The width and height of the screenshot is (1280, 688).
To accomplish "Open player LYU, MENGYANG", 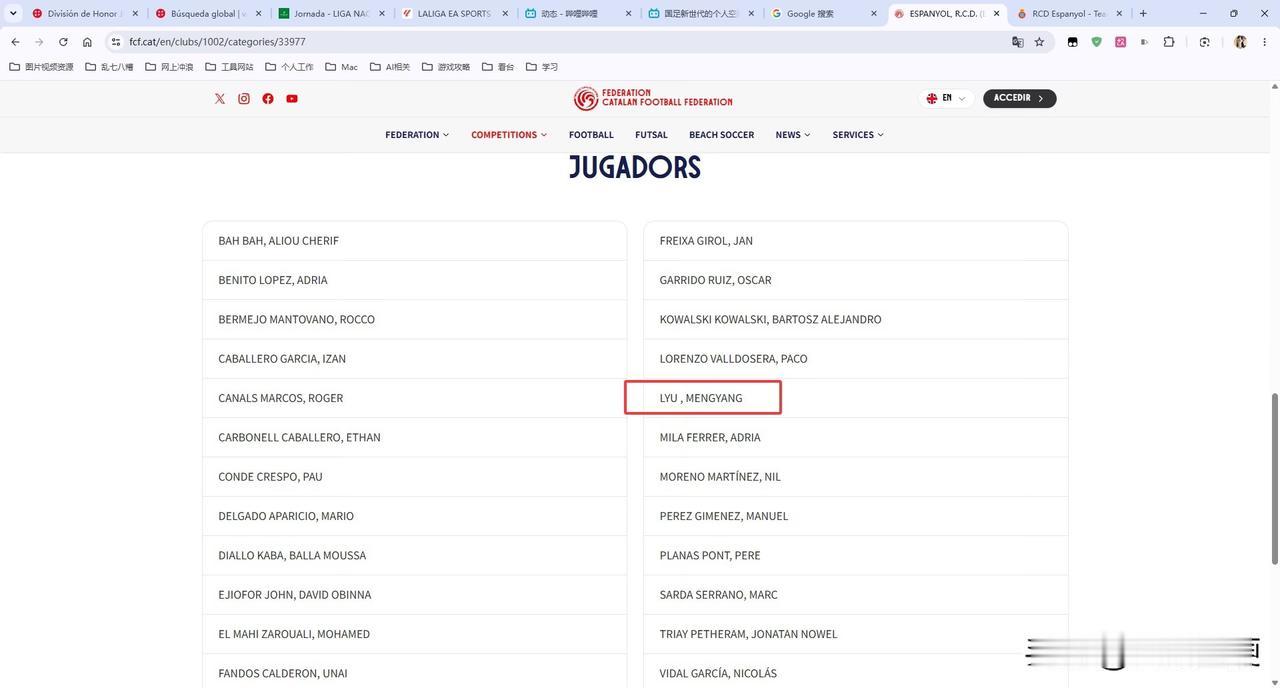I will [x=701, y=398].
